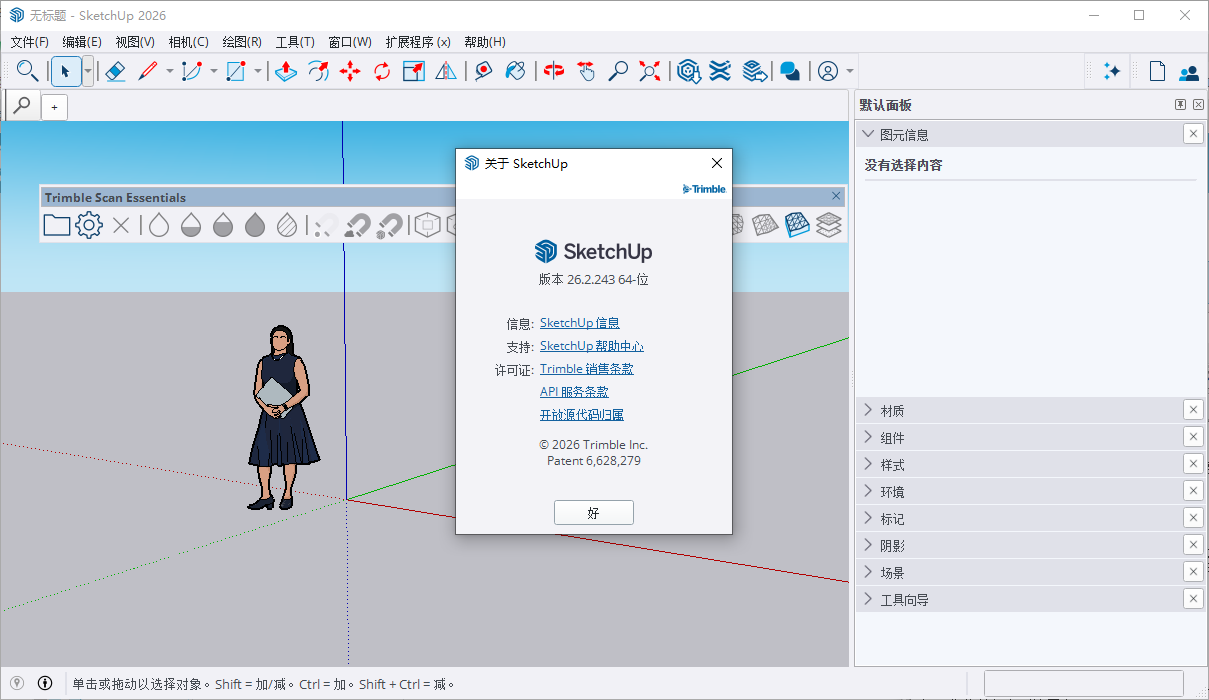The height and width of the screenshot is (700, 1209).
Task: Click the info circle icon in status bar
Action: [45, 683]
